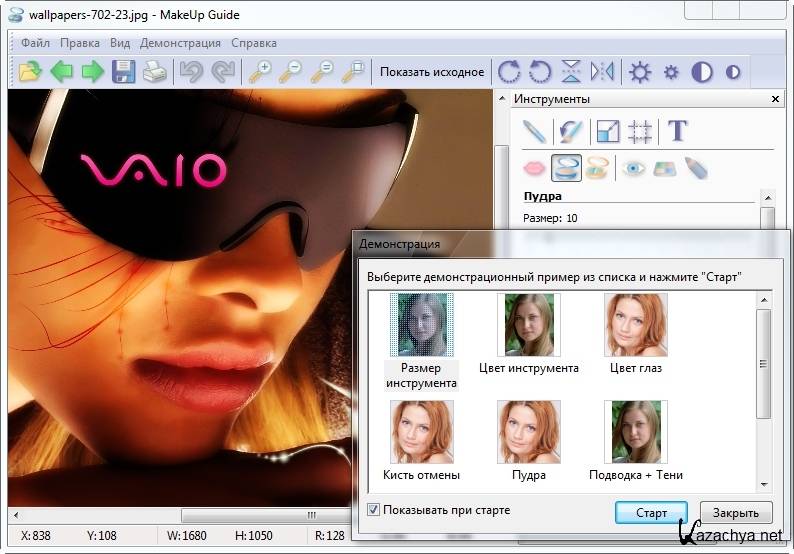
Task: Open the Демонстрация menu
Action: (x=180, y=43)
